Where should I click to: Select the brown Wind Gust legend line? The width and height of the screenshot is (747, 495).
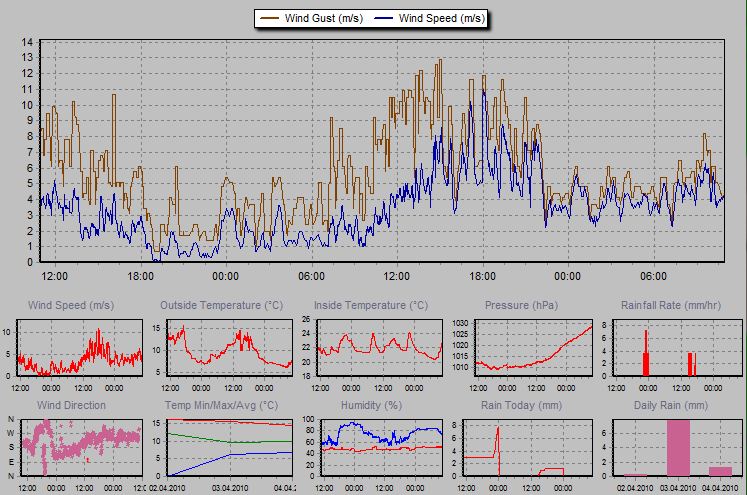[x=270, y=19]
